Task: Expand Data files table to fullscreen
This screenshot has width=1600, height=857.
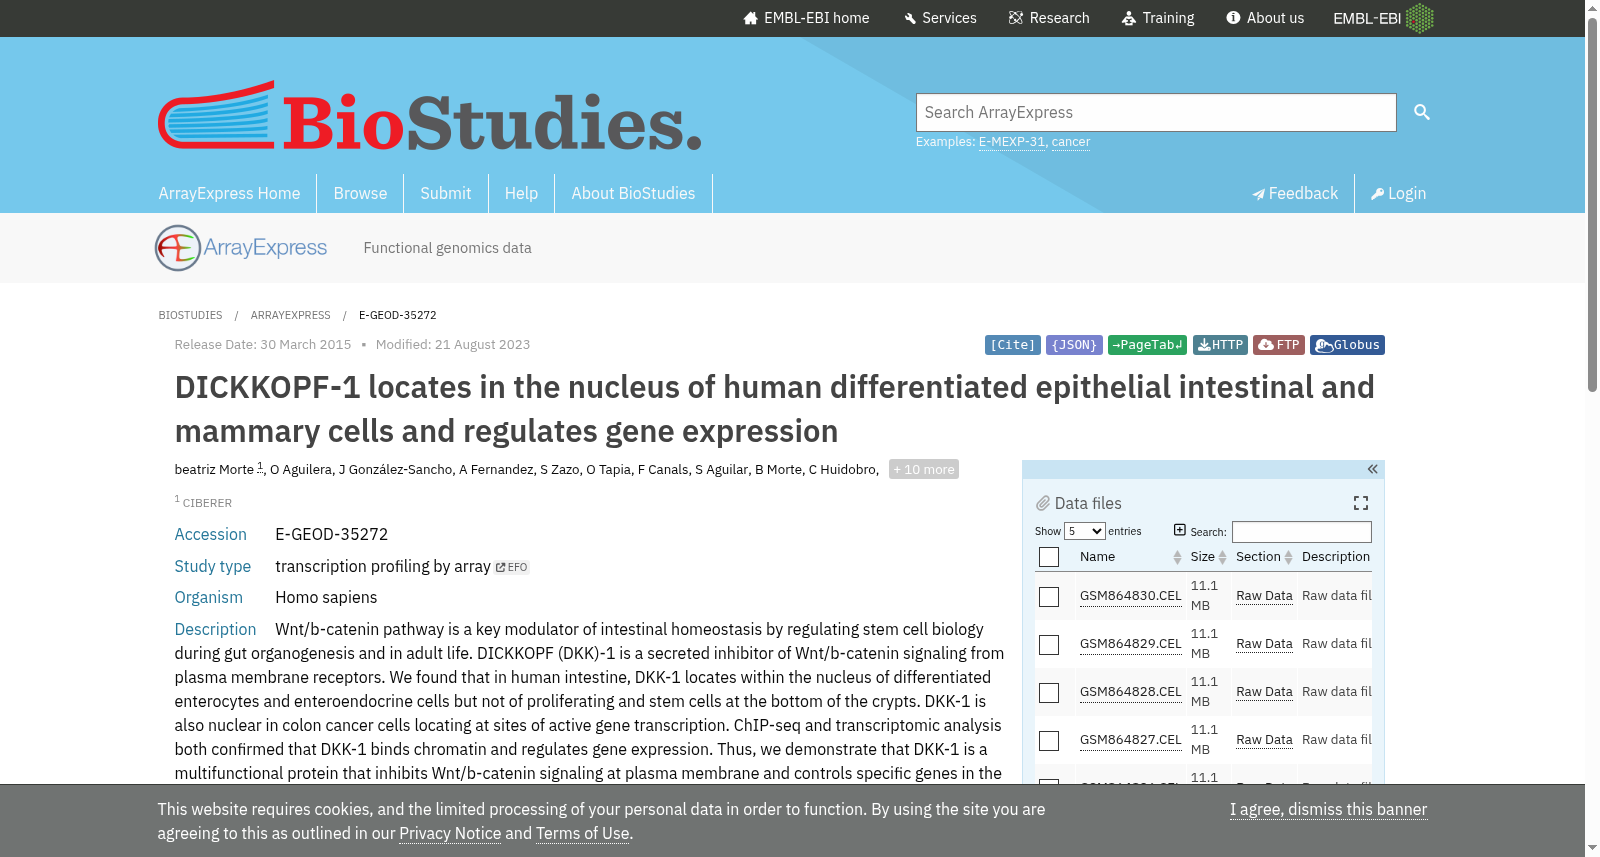Action: 1360,503
